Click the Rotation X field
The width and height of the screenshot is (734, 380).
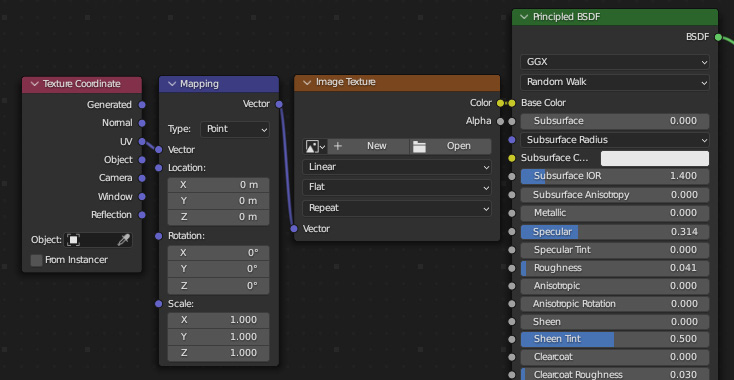click(x=219, y=253)
